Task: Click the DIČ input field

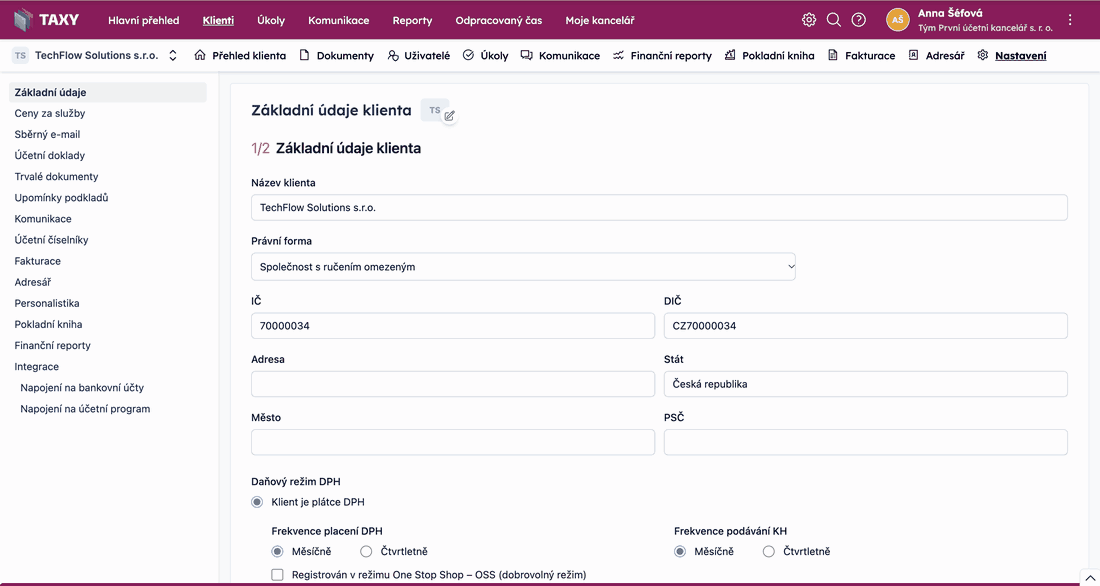Action: [866, 326]
